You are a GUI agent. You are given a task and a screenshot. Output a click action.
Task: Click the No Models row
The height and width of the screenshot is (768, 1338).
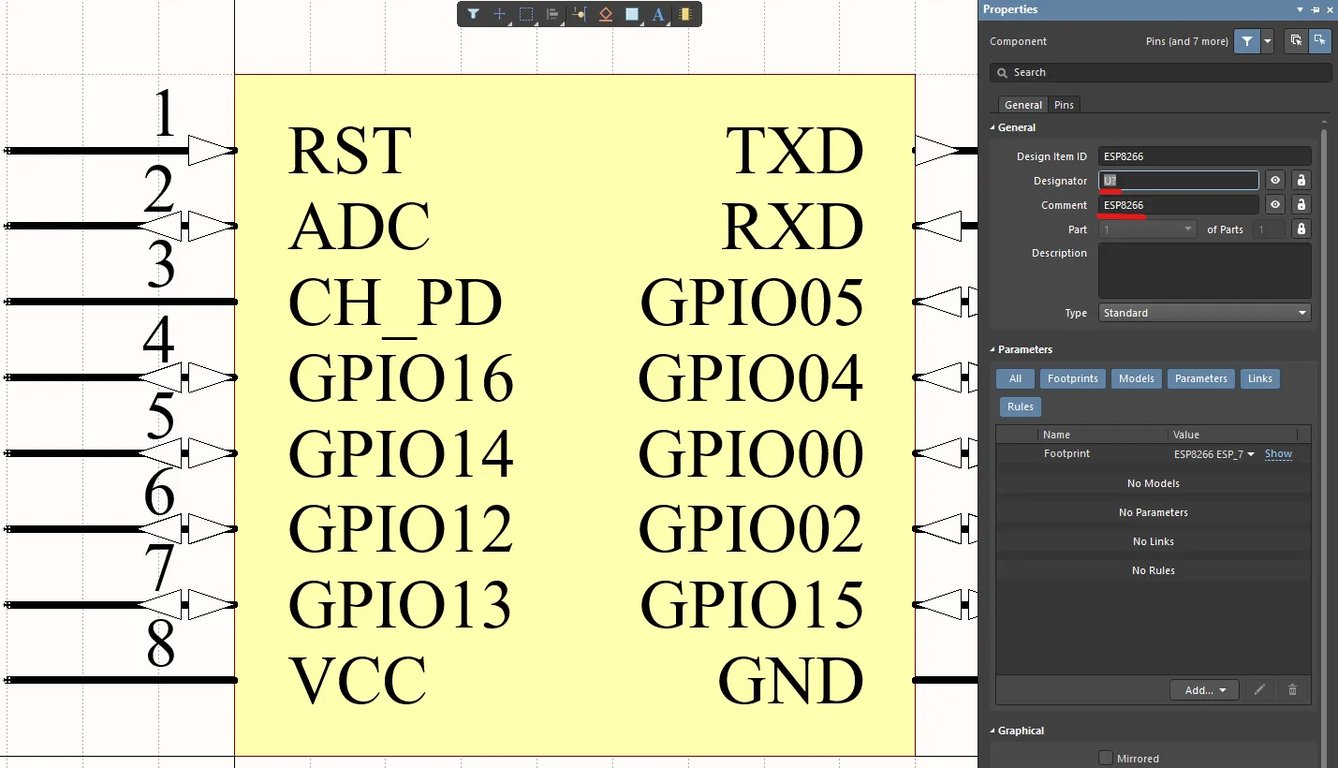point(1153,483)
